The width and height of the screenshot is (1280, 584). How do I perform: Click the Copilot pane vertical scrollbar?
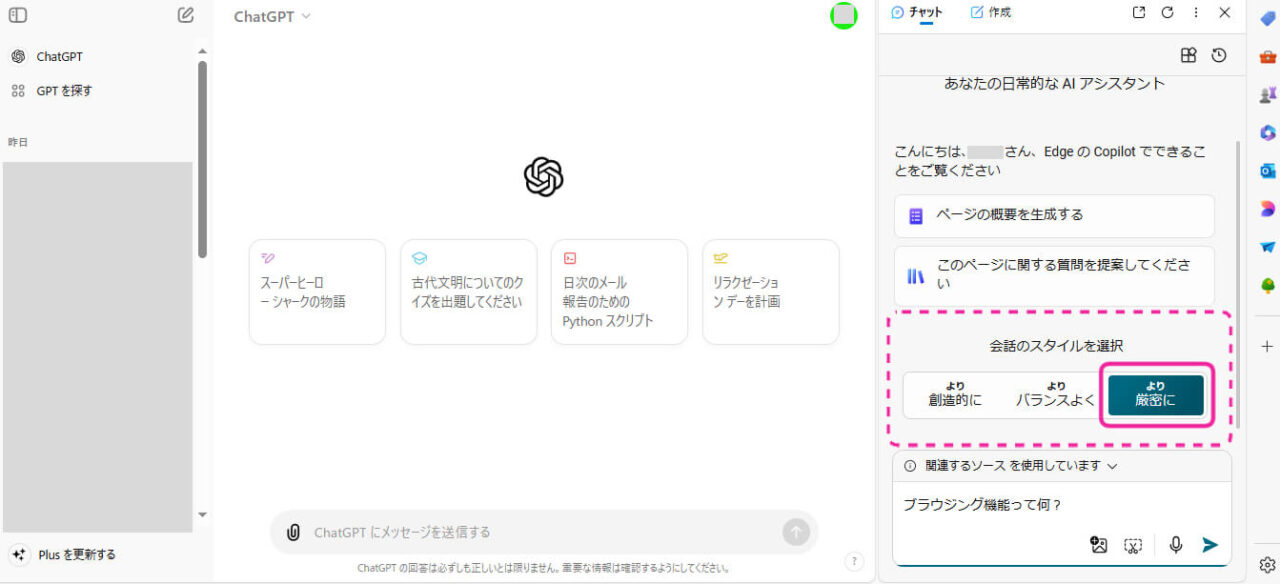tap(1239, 285)
